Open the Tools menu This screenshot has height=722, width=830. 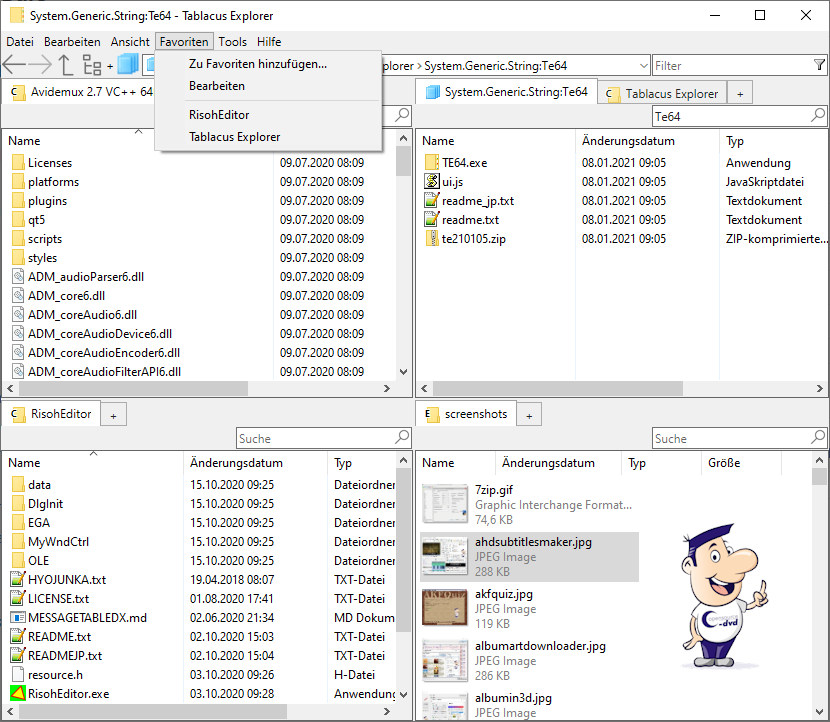tap(232, 42)
